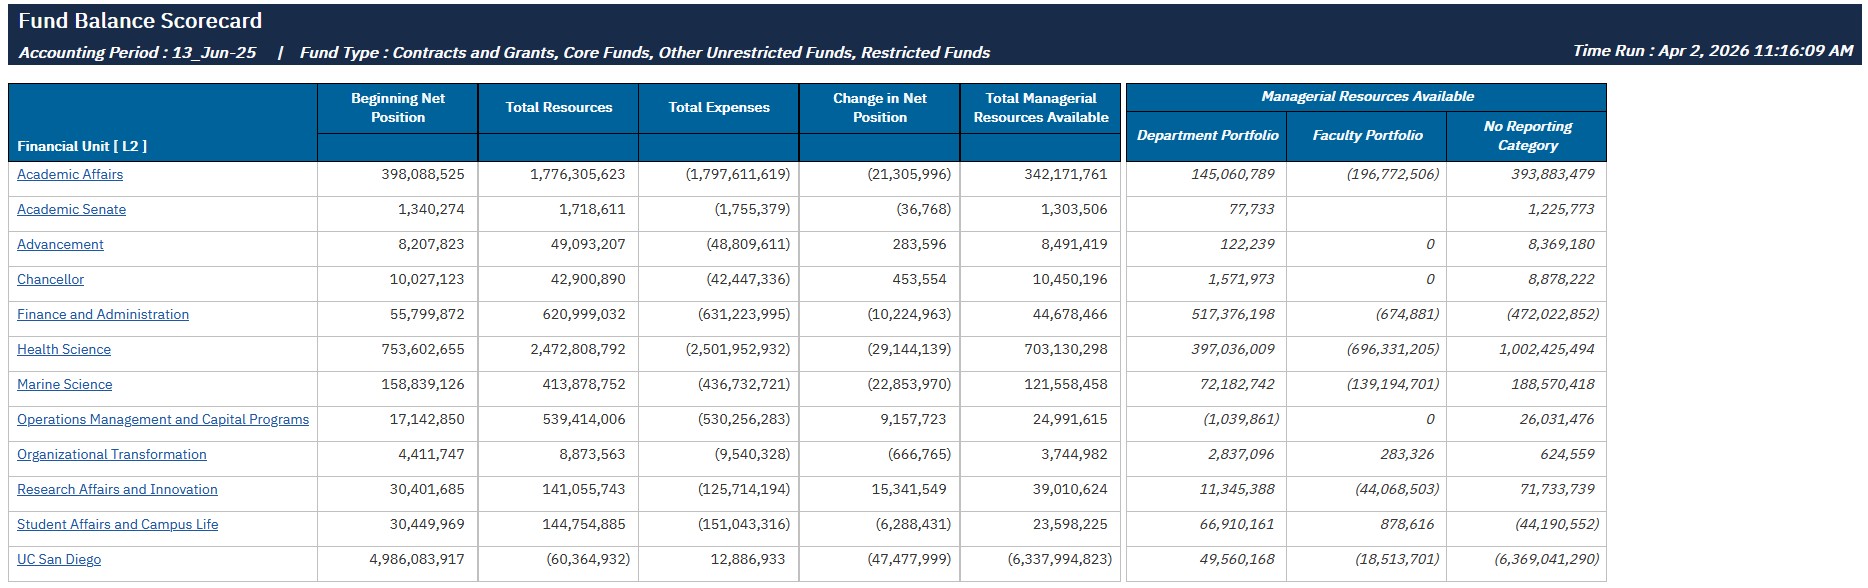Select Marine Science total expenses (436,732,721)
1868x588 pixels.
(x=744, y=384)
